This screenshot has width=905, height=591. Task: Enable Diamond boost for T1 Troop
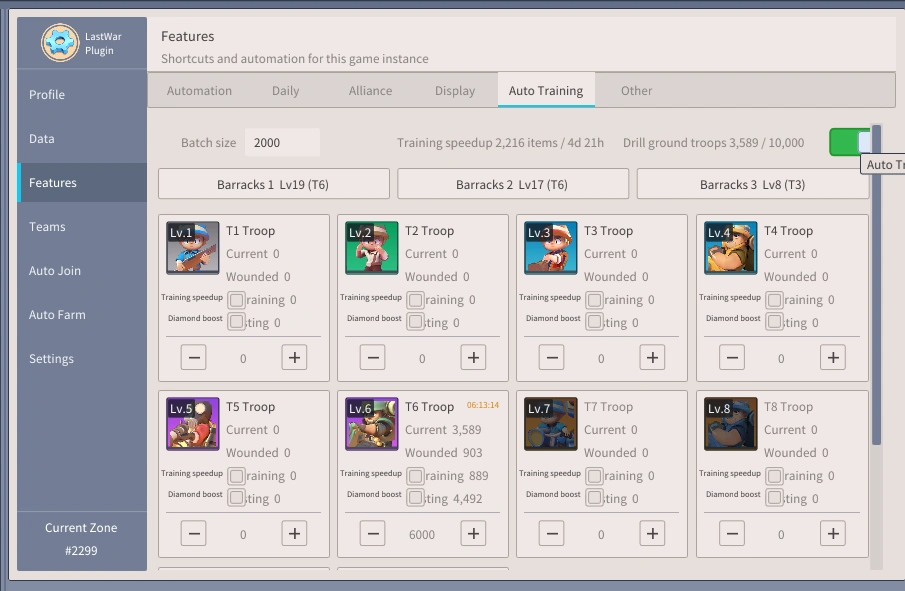(236, 321)
